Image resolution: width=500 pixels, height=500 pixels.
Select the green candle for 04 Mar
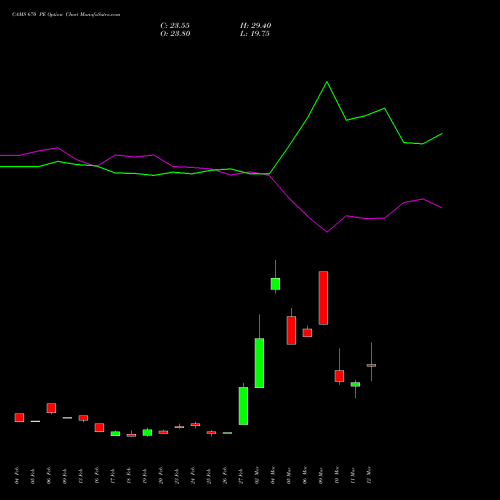point(275,284)
